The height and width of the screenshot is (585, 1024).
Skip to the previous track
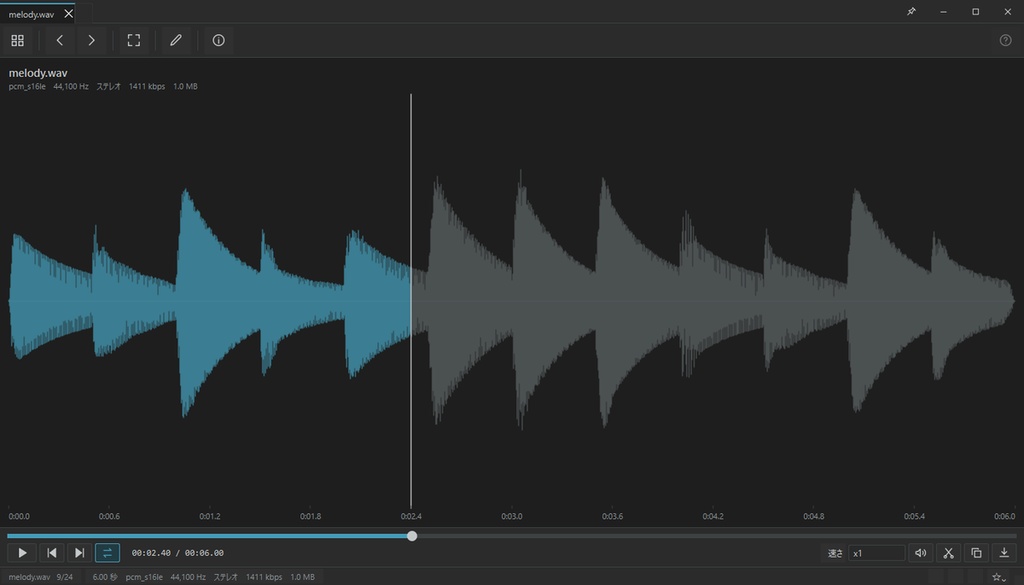pos(52,553)
